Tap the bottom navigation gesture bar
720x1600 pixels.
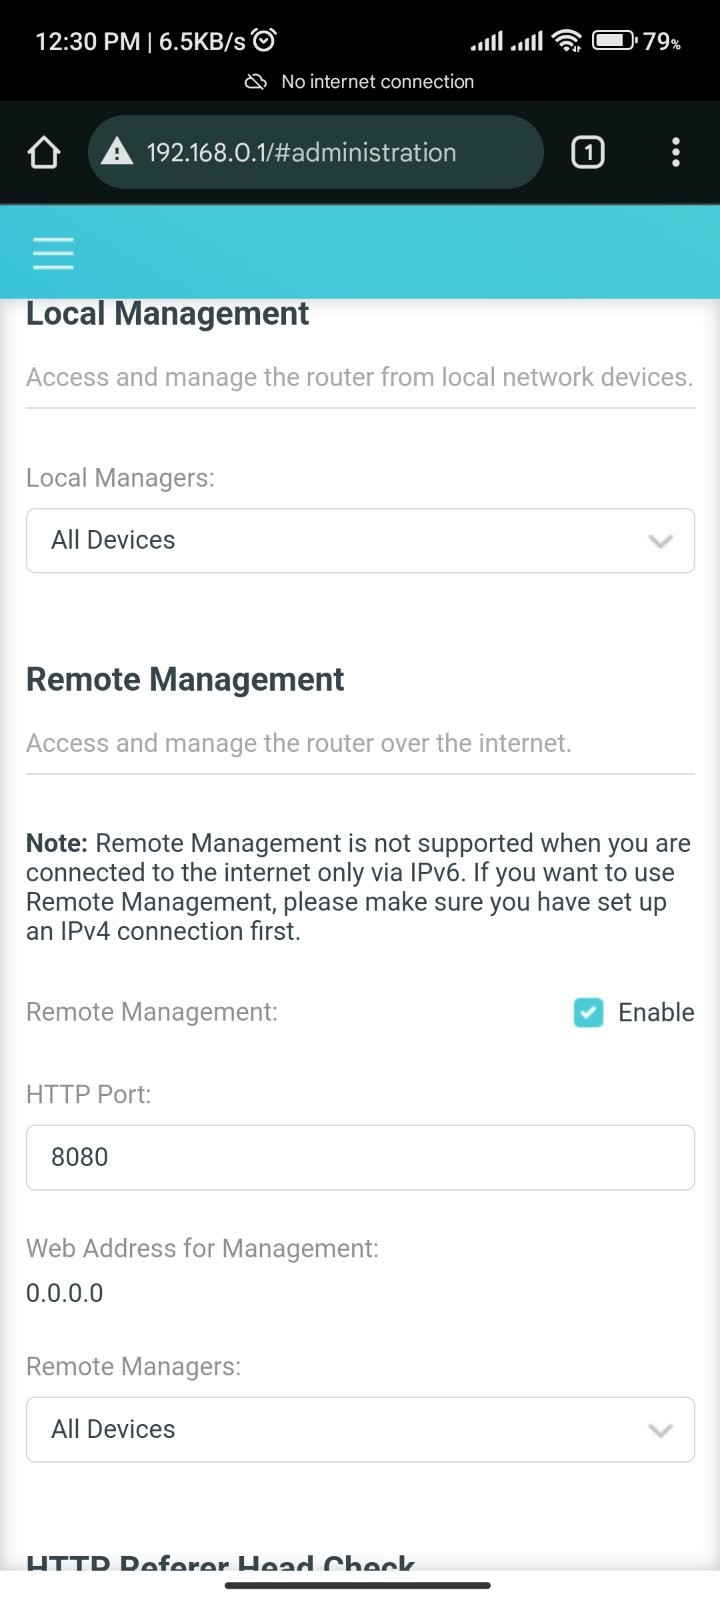click(x=358, y=1585)
